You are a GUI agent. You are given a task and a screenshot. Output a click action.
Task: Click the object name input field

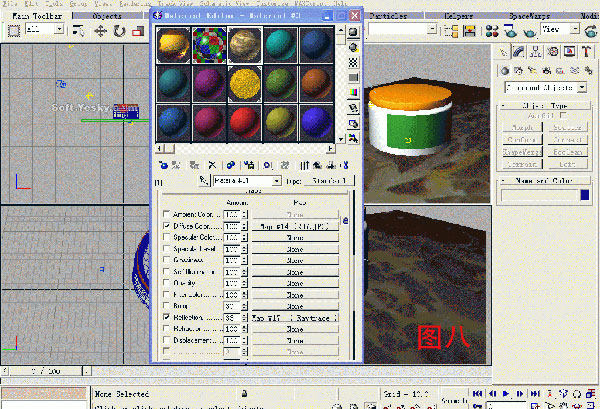(539, 195)
